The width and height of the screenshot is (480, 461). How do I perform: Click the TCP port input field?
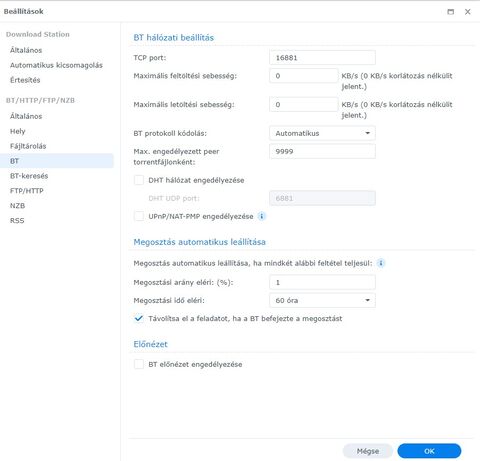point(322,58)
